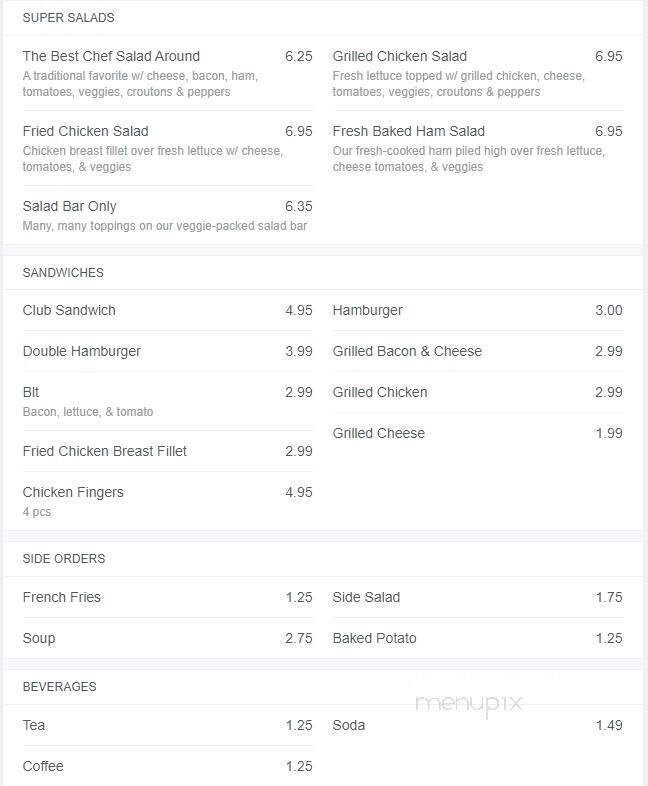Viewport: 648px width, 786px height.
Task: Click the BEVERAGES section header
Action: pos(59,687)
